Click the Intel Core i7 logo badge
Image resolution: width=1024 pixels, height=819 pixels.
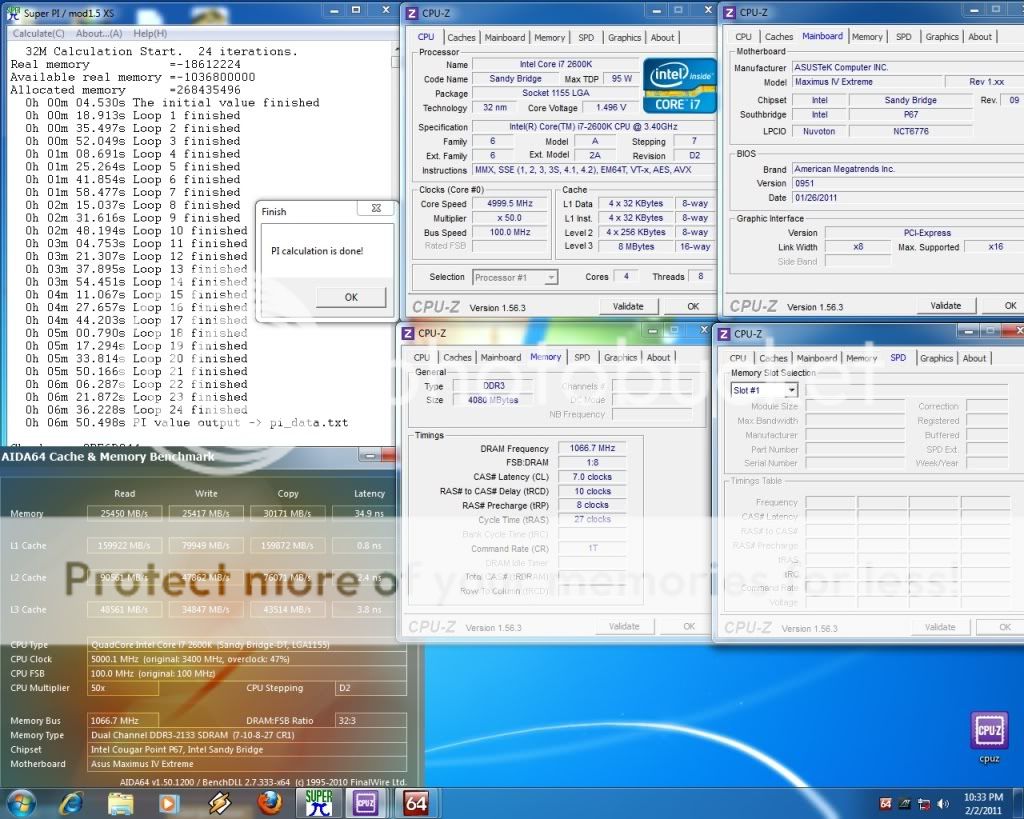[679, 86]
